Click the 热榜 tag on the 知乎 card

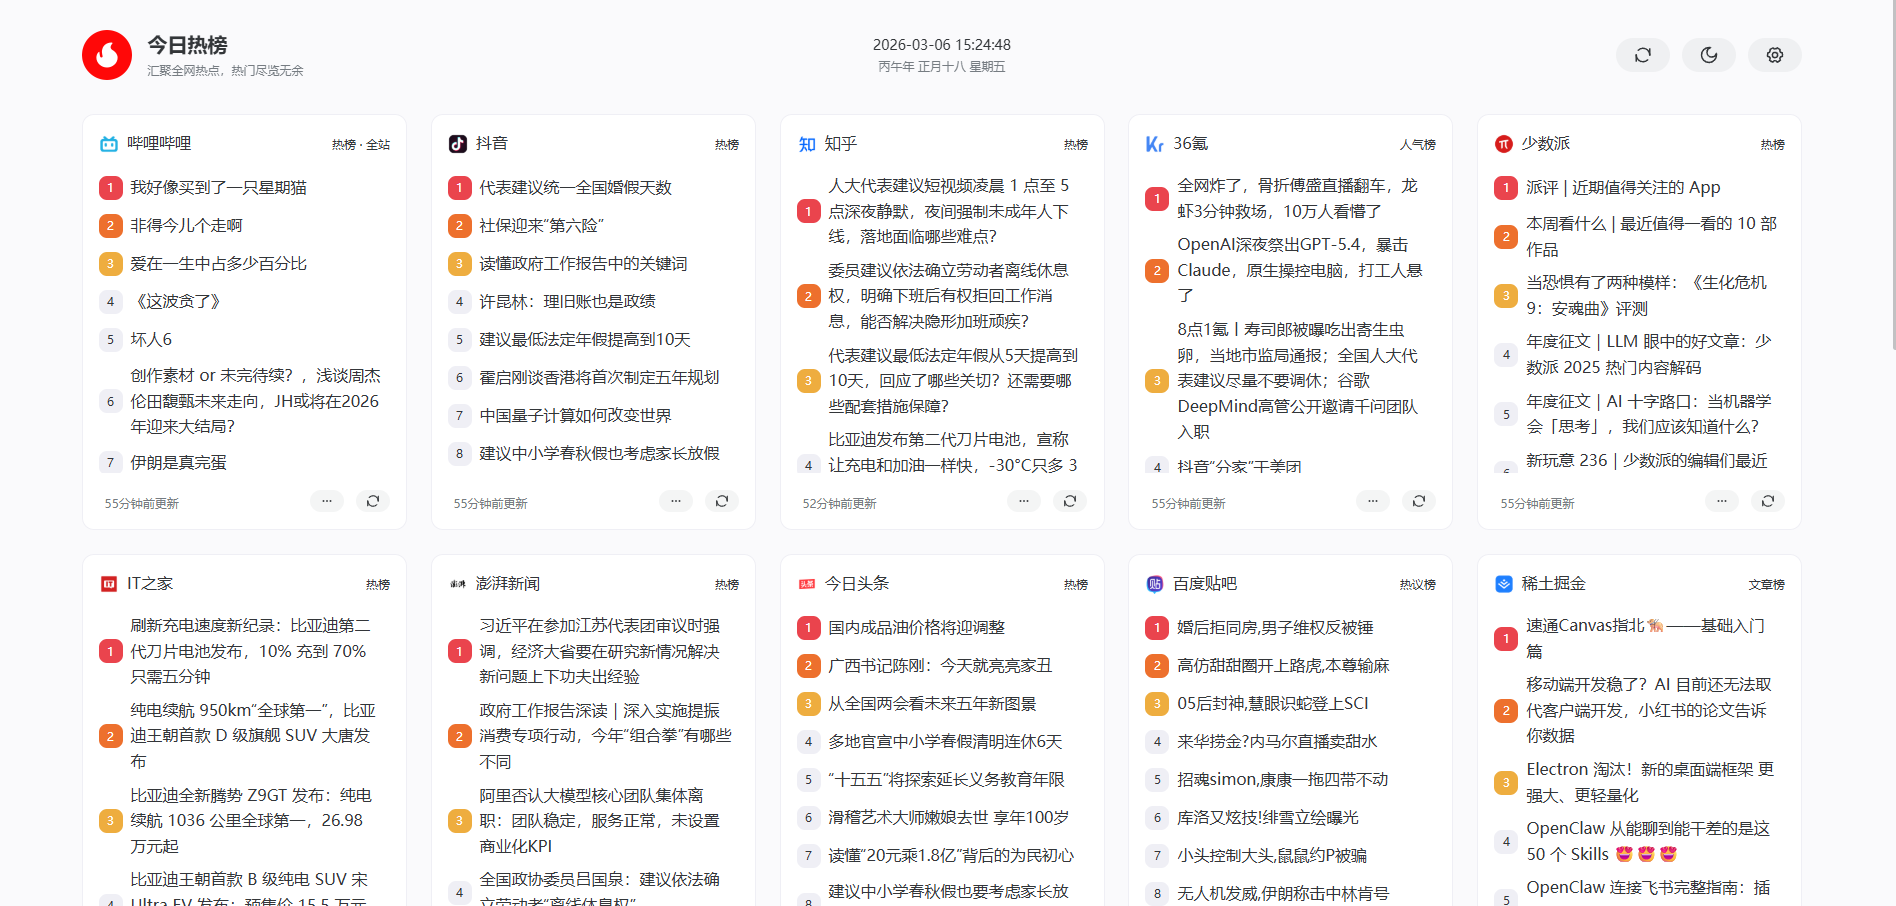[1076, 145]
